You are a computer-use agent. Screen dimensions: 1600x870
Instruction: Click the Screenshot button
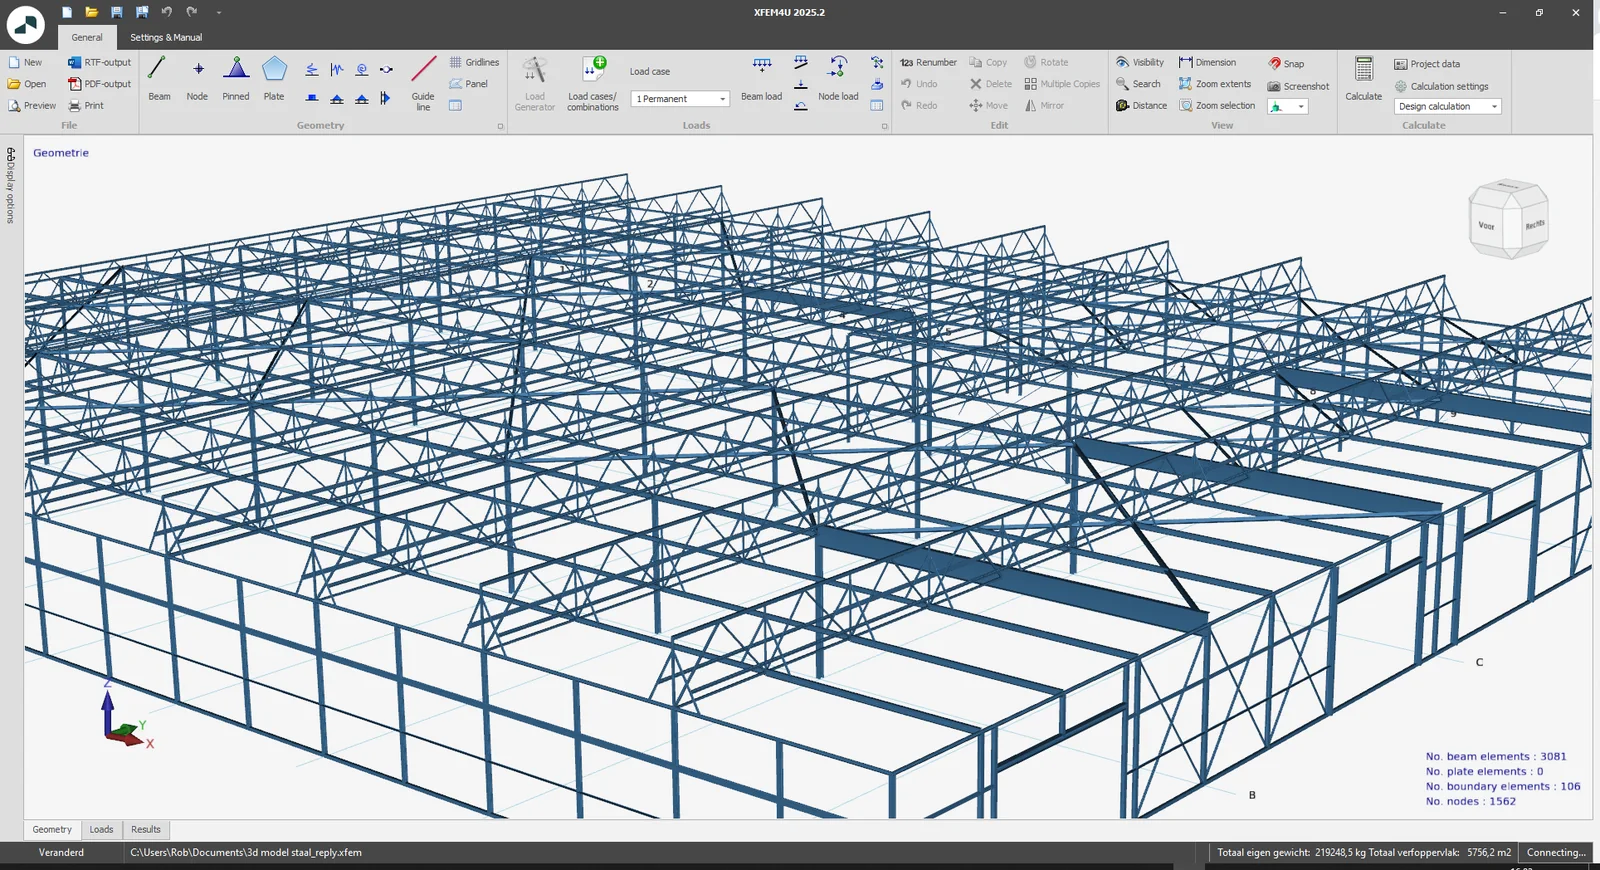click(x=1298, y=86)
